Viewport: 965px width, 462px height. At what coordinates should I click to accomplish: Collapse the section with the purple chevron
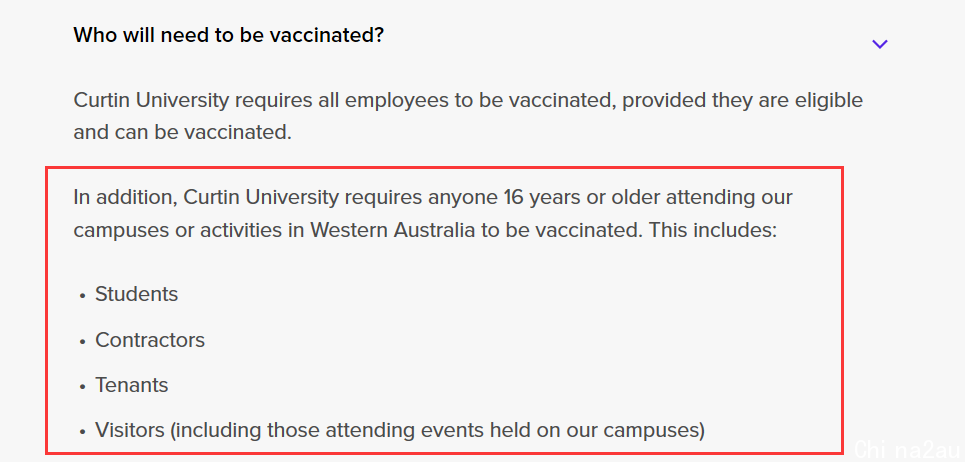tap(879, 44)
